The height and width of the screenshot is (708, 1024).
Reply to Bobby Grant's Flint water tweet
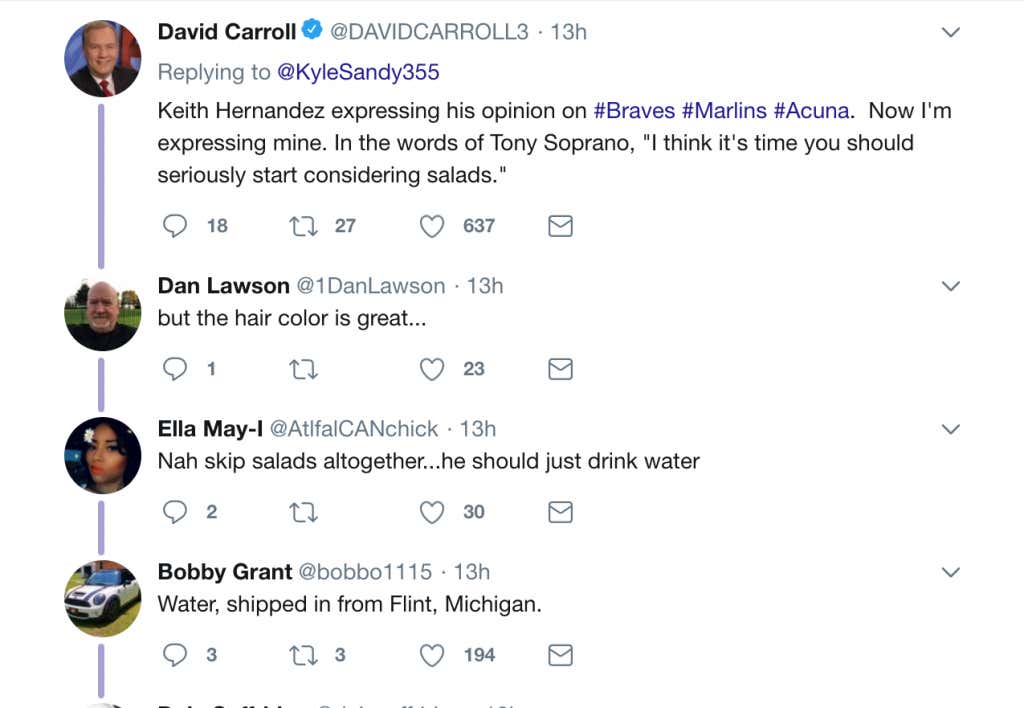pyautogui.click(x=175, y=655)
